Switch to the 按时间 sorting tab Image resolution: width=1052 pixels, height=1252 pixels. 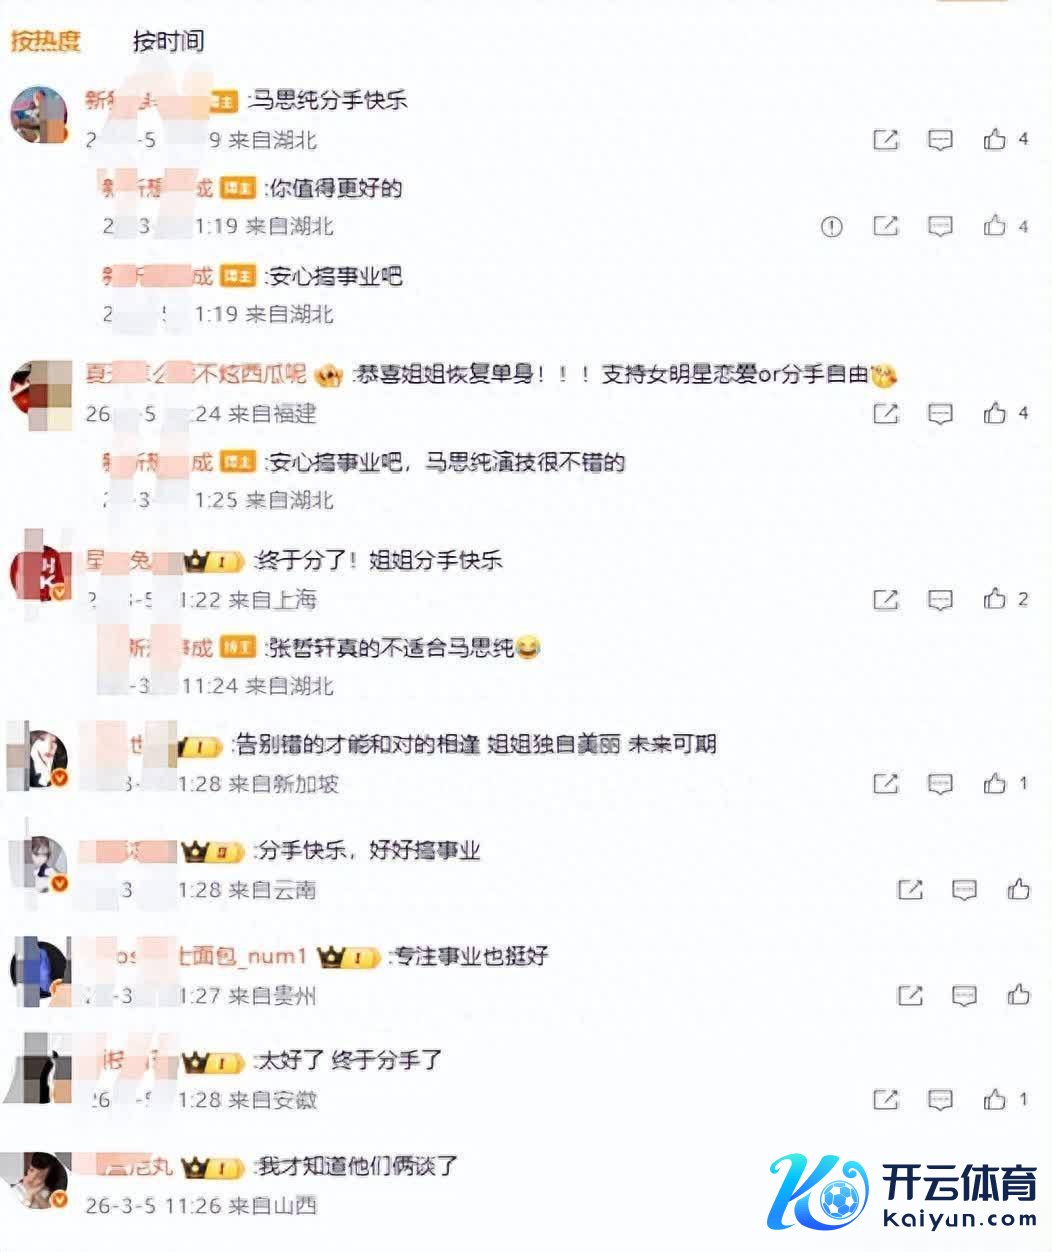tap(168, 41)
